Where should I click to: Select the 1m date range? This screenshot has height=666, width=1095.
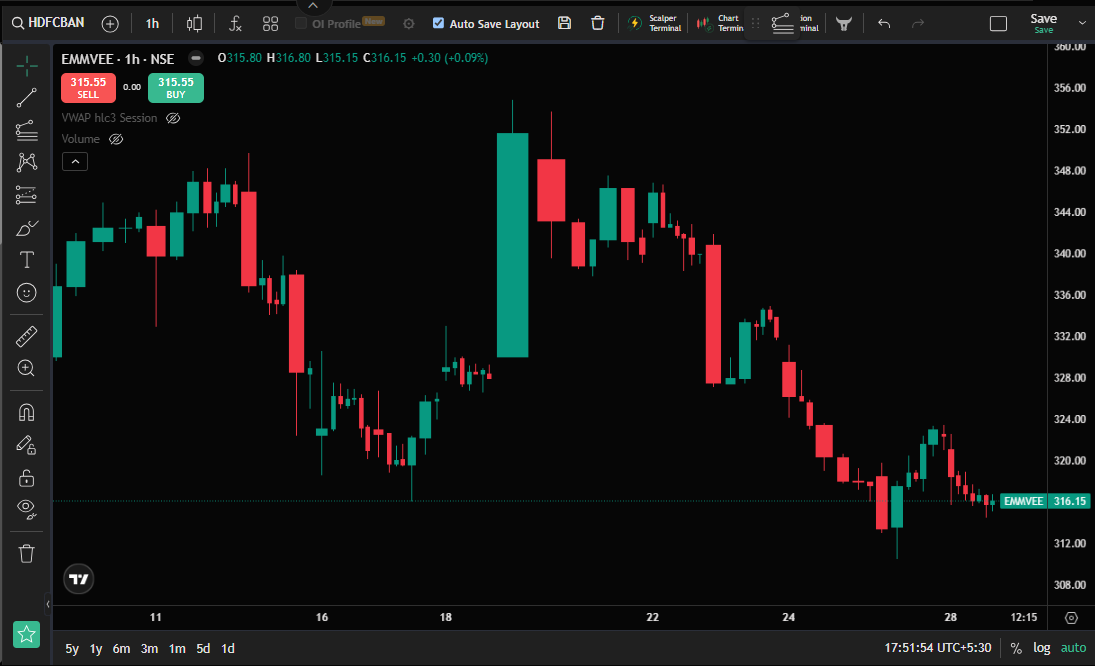click(177, 649)
